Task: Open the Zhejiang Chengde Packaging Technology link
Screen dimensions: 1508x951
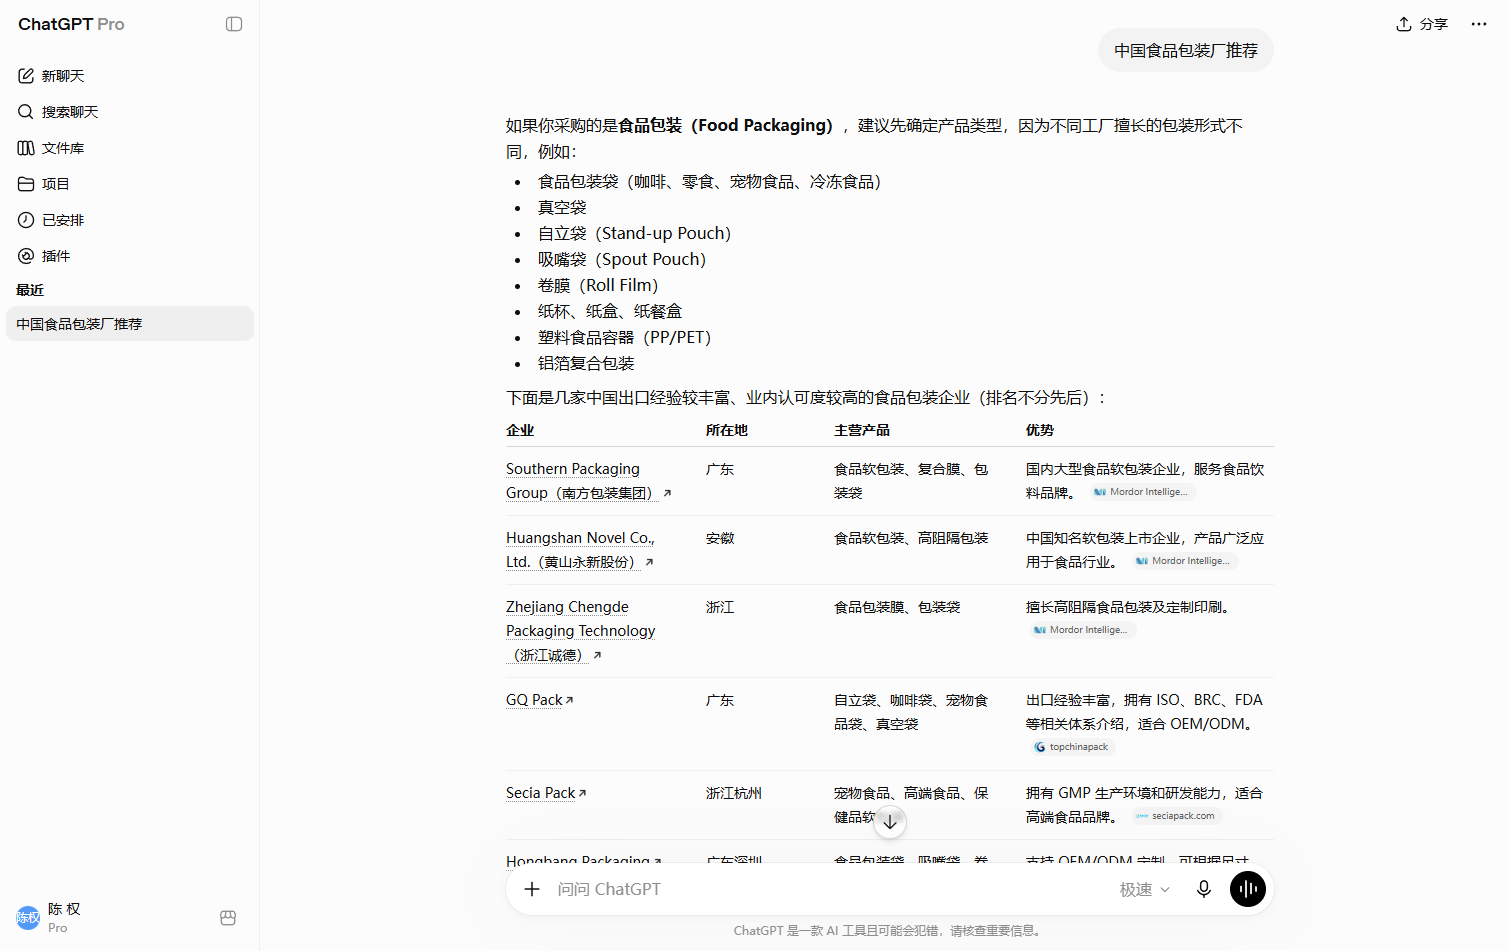Action: click(x=580, y=631)
